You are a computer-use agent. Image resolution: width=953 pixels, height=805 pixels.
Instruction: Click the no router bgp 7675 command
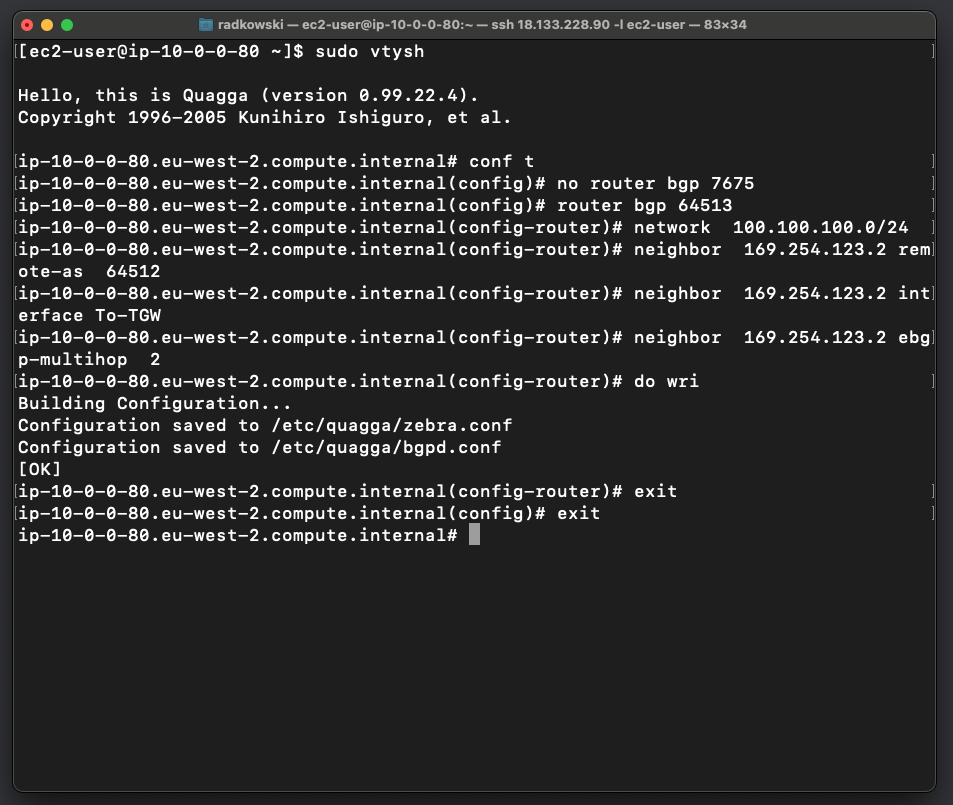655,183
